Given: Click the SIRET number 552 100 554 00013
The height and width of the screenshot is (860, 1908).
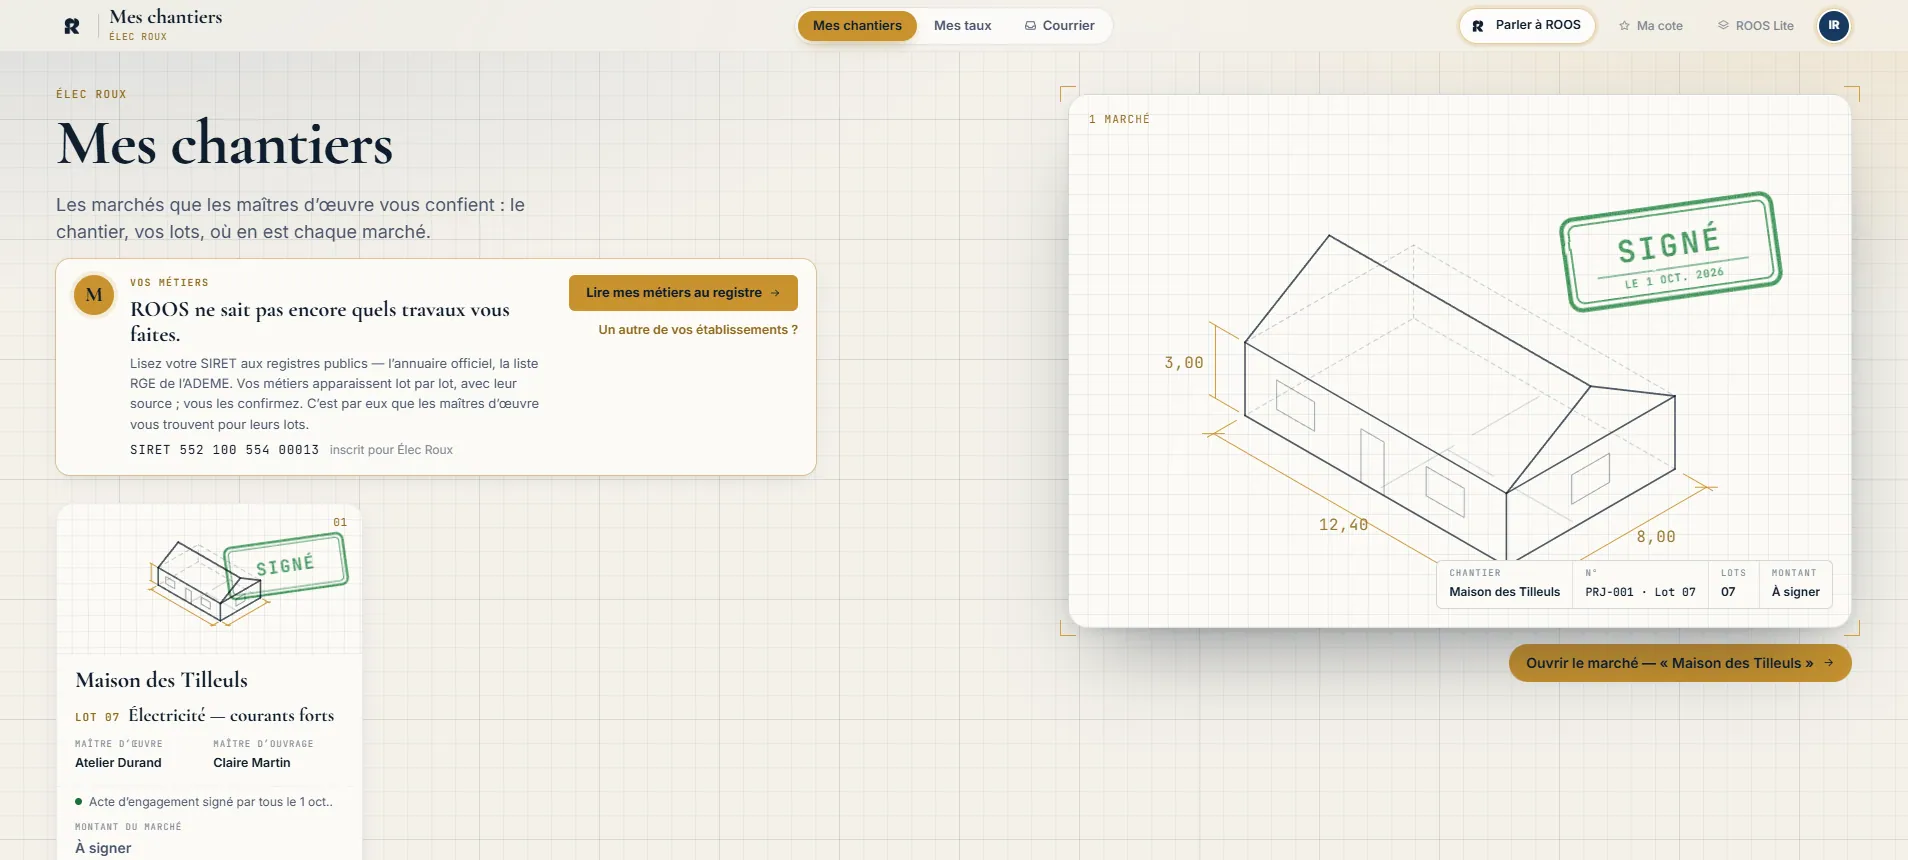Looking at the screenshot, I should click(224, 450).
